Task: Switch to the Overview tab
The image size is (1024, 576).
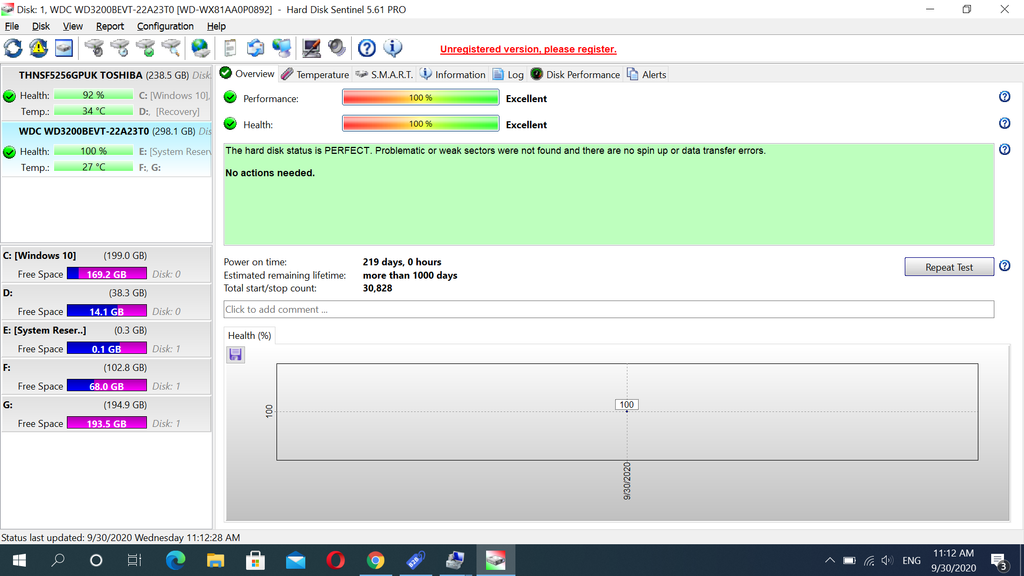Action: tap(248, 74)
